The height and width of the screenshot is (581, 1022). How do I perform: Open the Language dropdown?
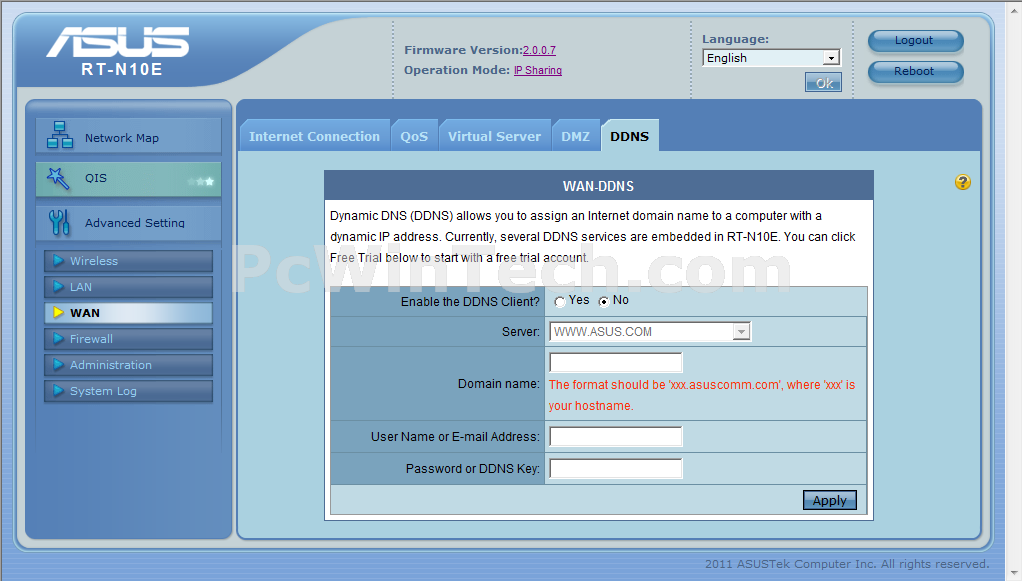[x=772, y=58]
